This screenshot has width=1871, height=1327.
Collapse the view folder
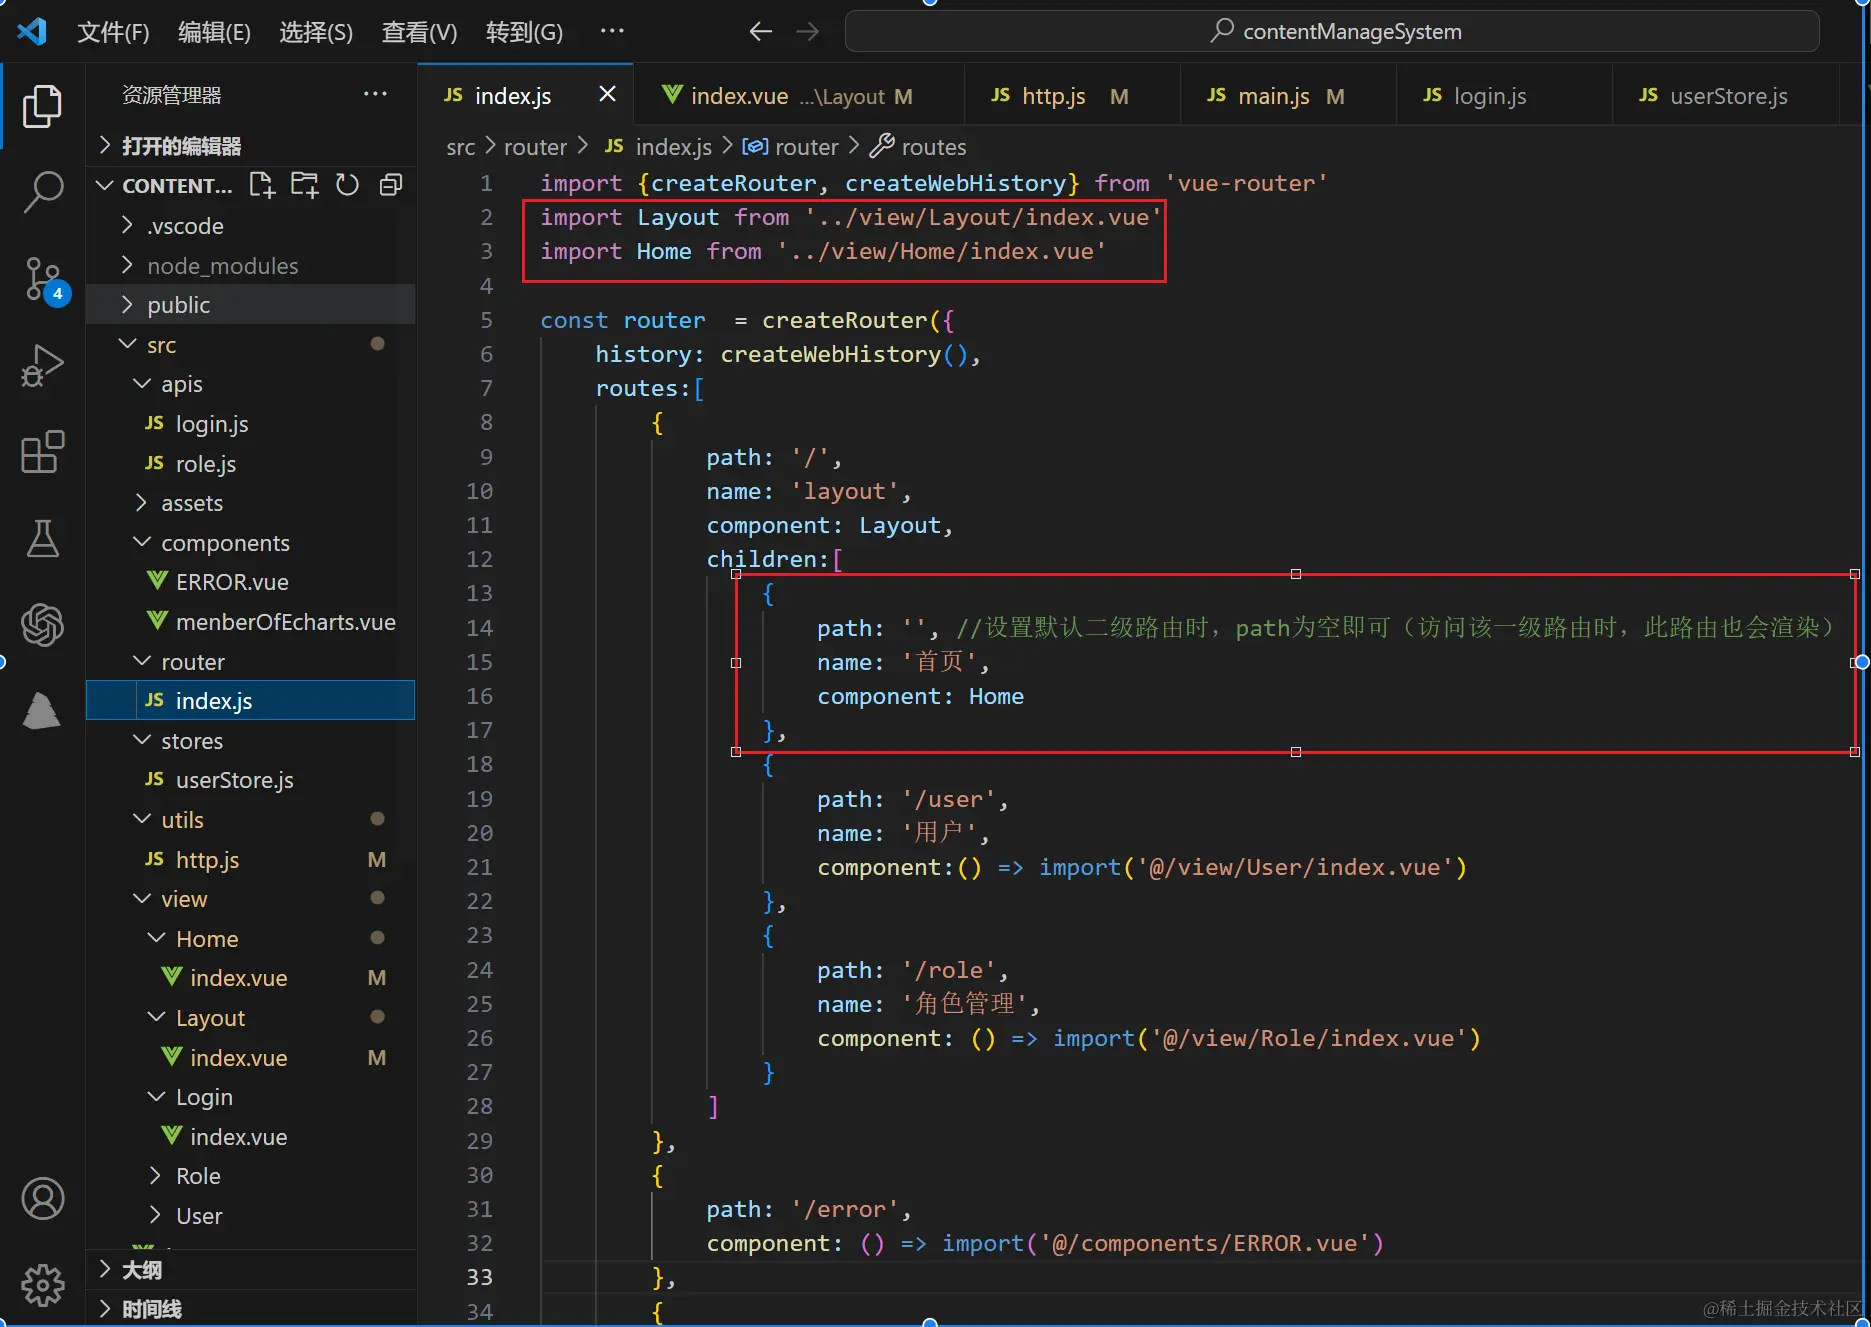251,898
